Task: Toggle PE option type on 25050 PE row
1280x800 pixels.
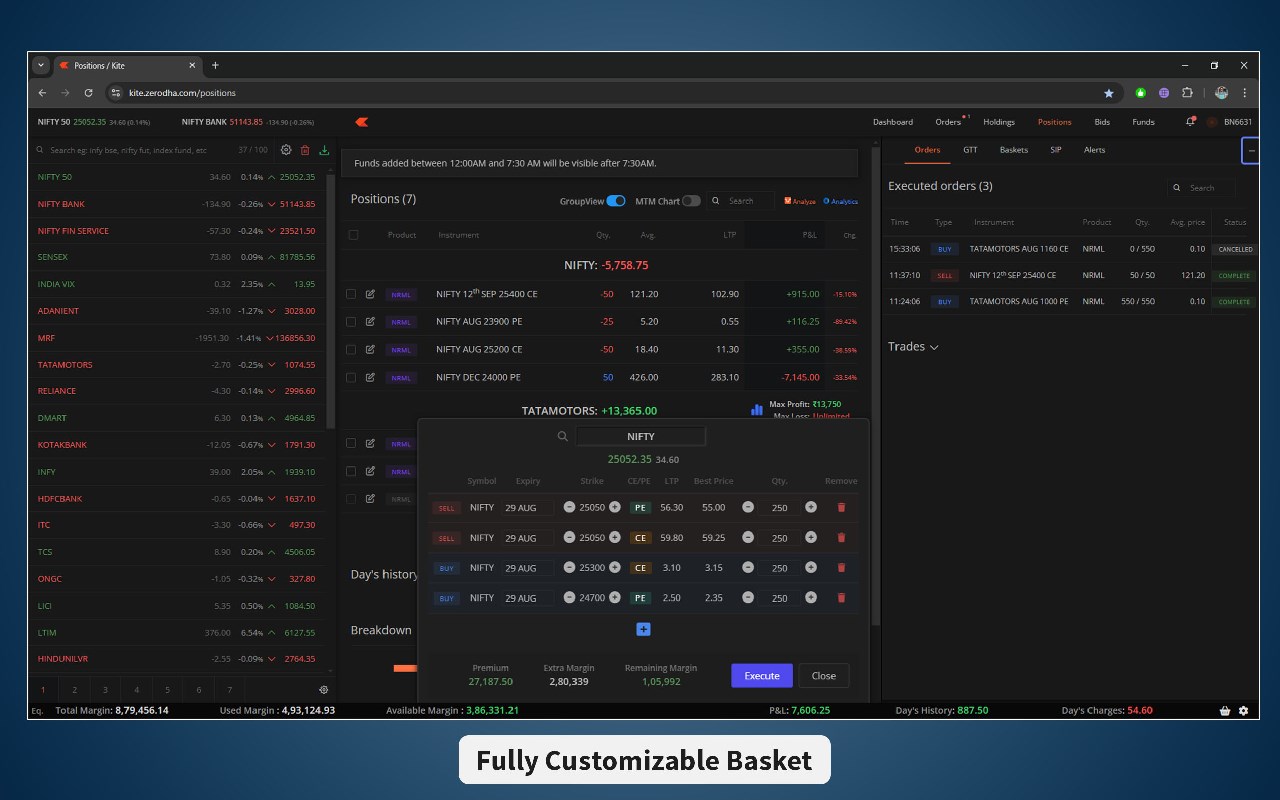Action: (641, 508)
